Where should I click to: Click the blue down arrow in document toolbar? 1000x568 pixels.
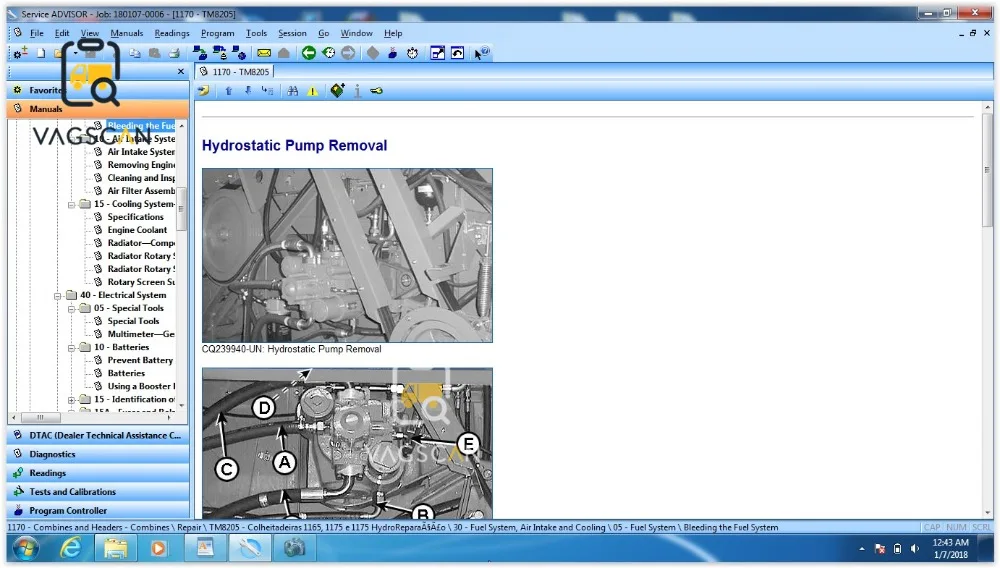click(247, 91)
